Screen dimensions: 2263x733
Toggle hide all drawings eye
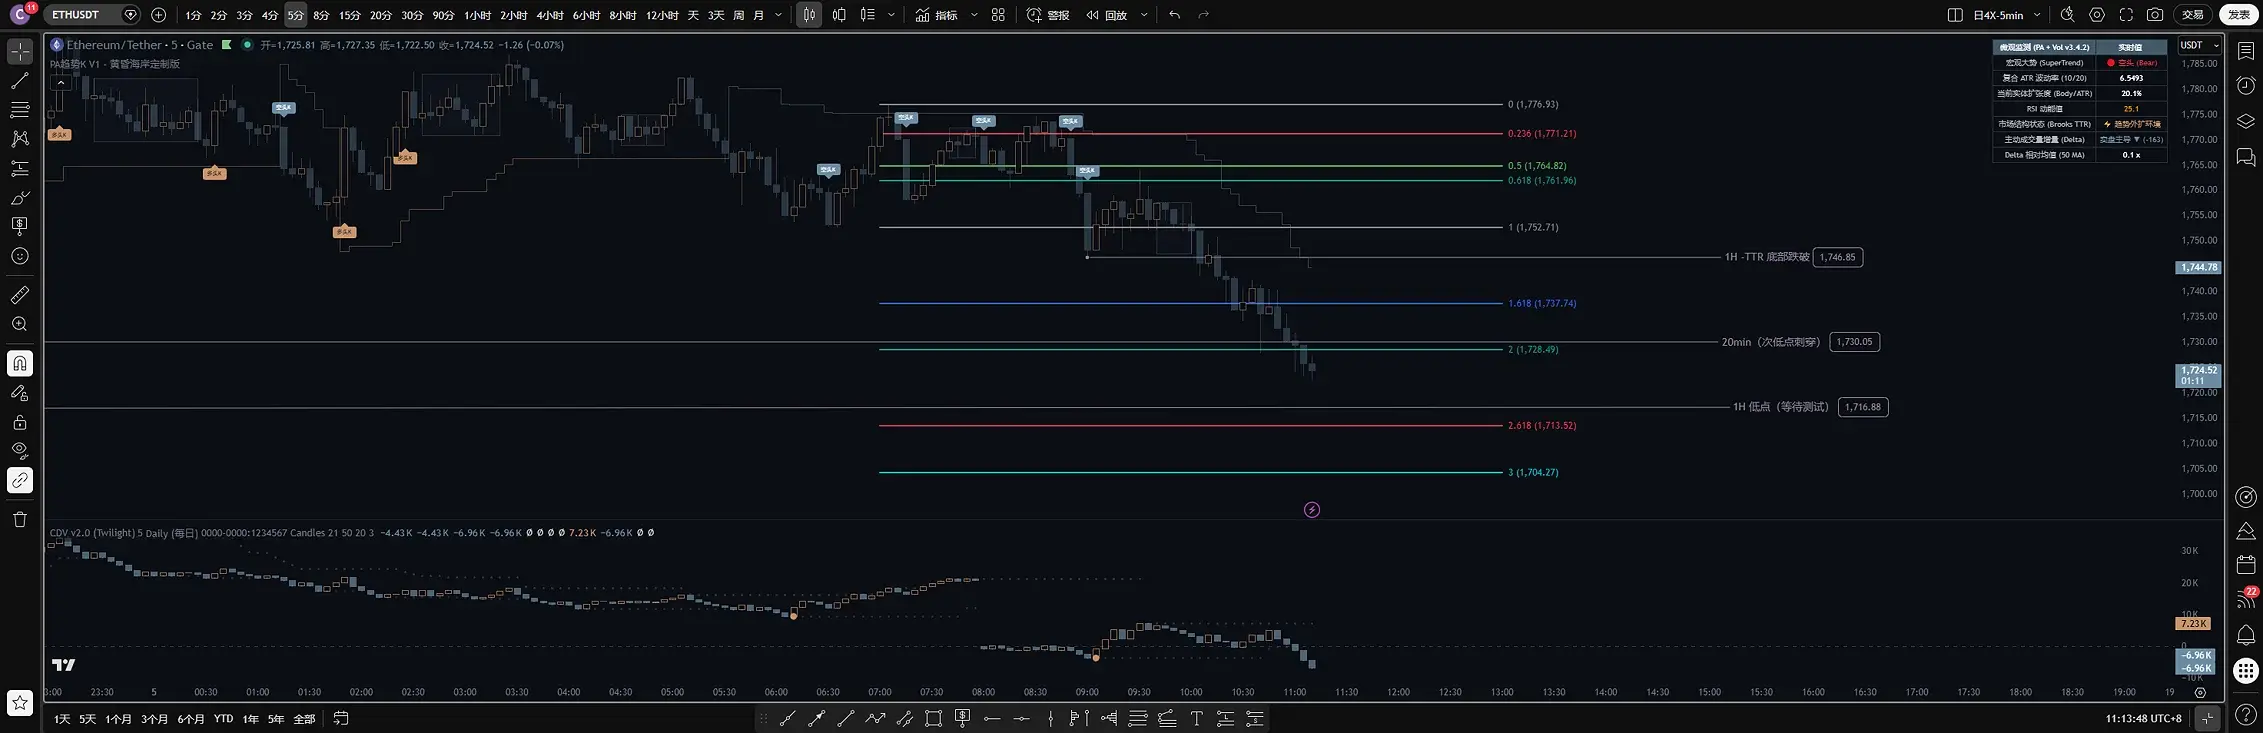point(20,451)
